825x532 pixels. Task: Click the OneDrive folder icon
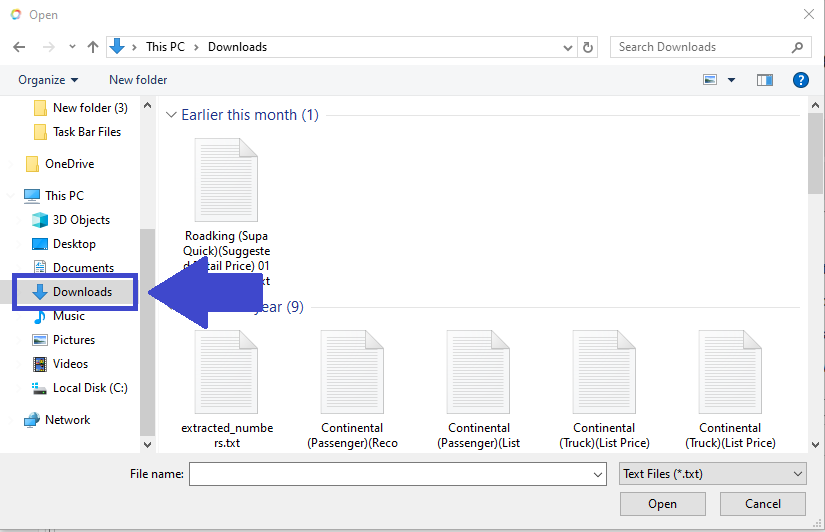(x=32, y=164)
